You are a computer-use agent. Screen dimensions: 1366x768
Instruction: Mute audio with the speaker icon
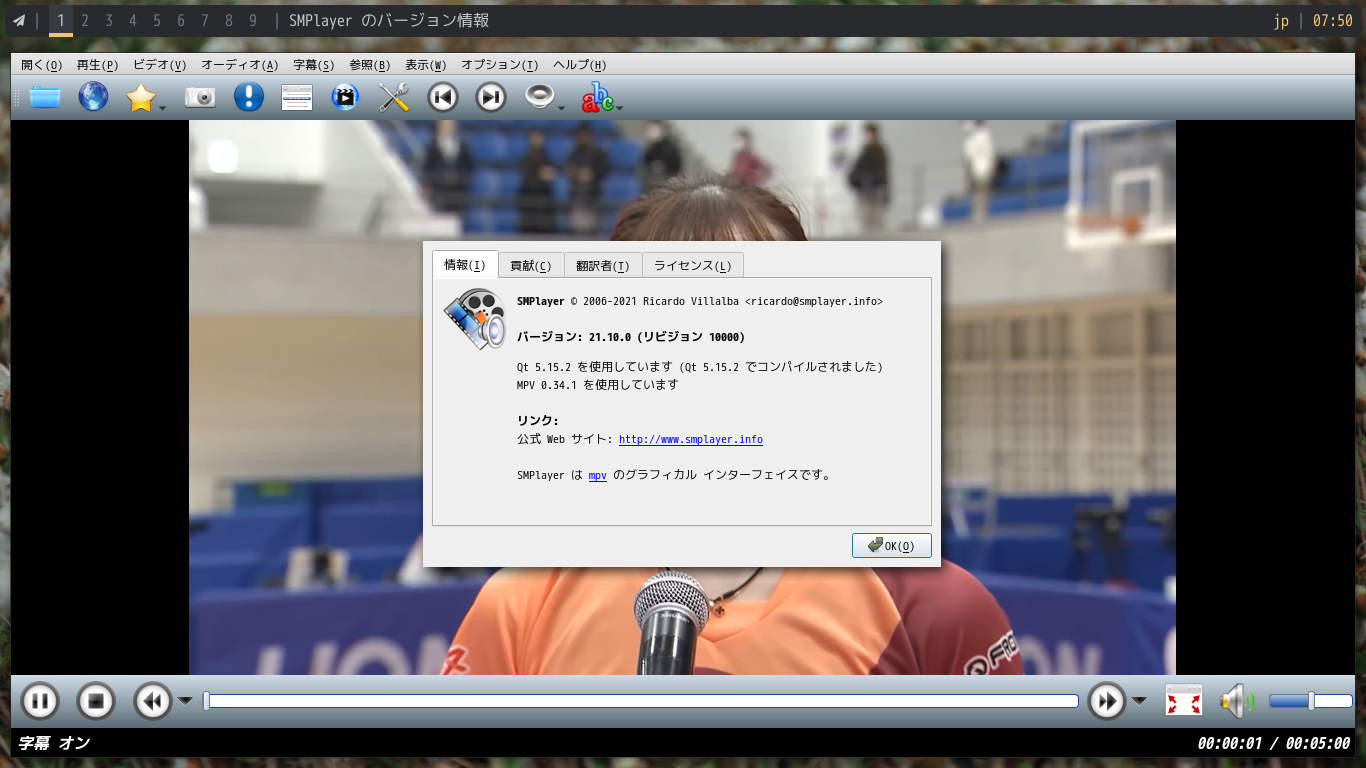pos(1237,701)
